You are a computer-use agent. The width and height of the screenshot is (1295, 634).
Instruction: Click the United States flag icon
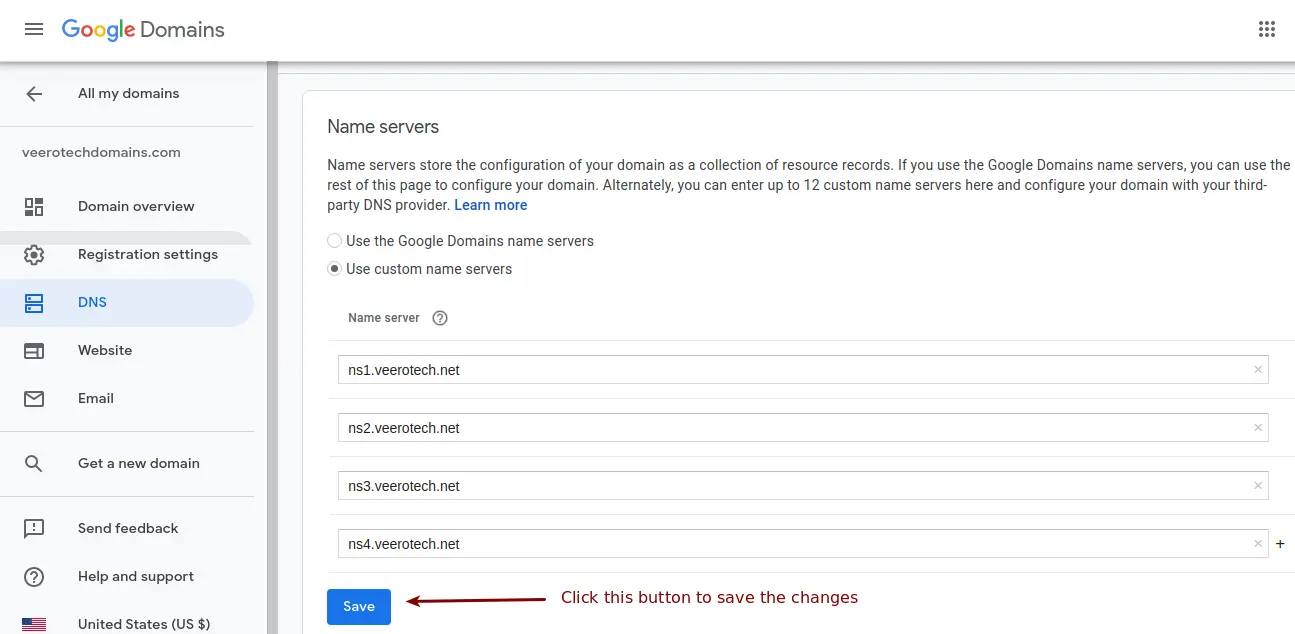(x=34, y=624)
